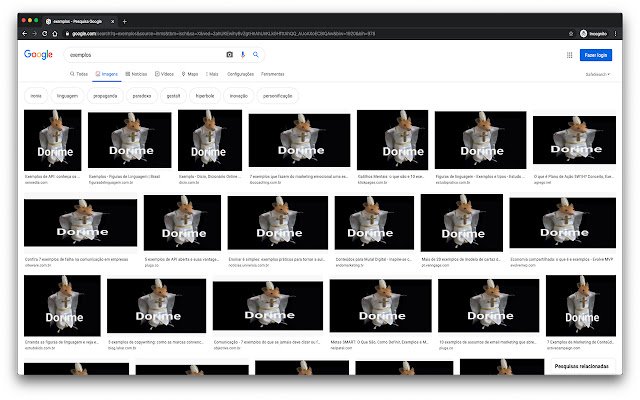The image size is (640, 400).
Task: Open the SafeSearch dropdown
Action: coord(598,74)
